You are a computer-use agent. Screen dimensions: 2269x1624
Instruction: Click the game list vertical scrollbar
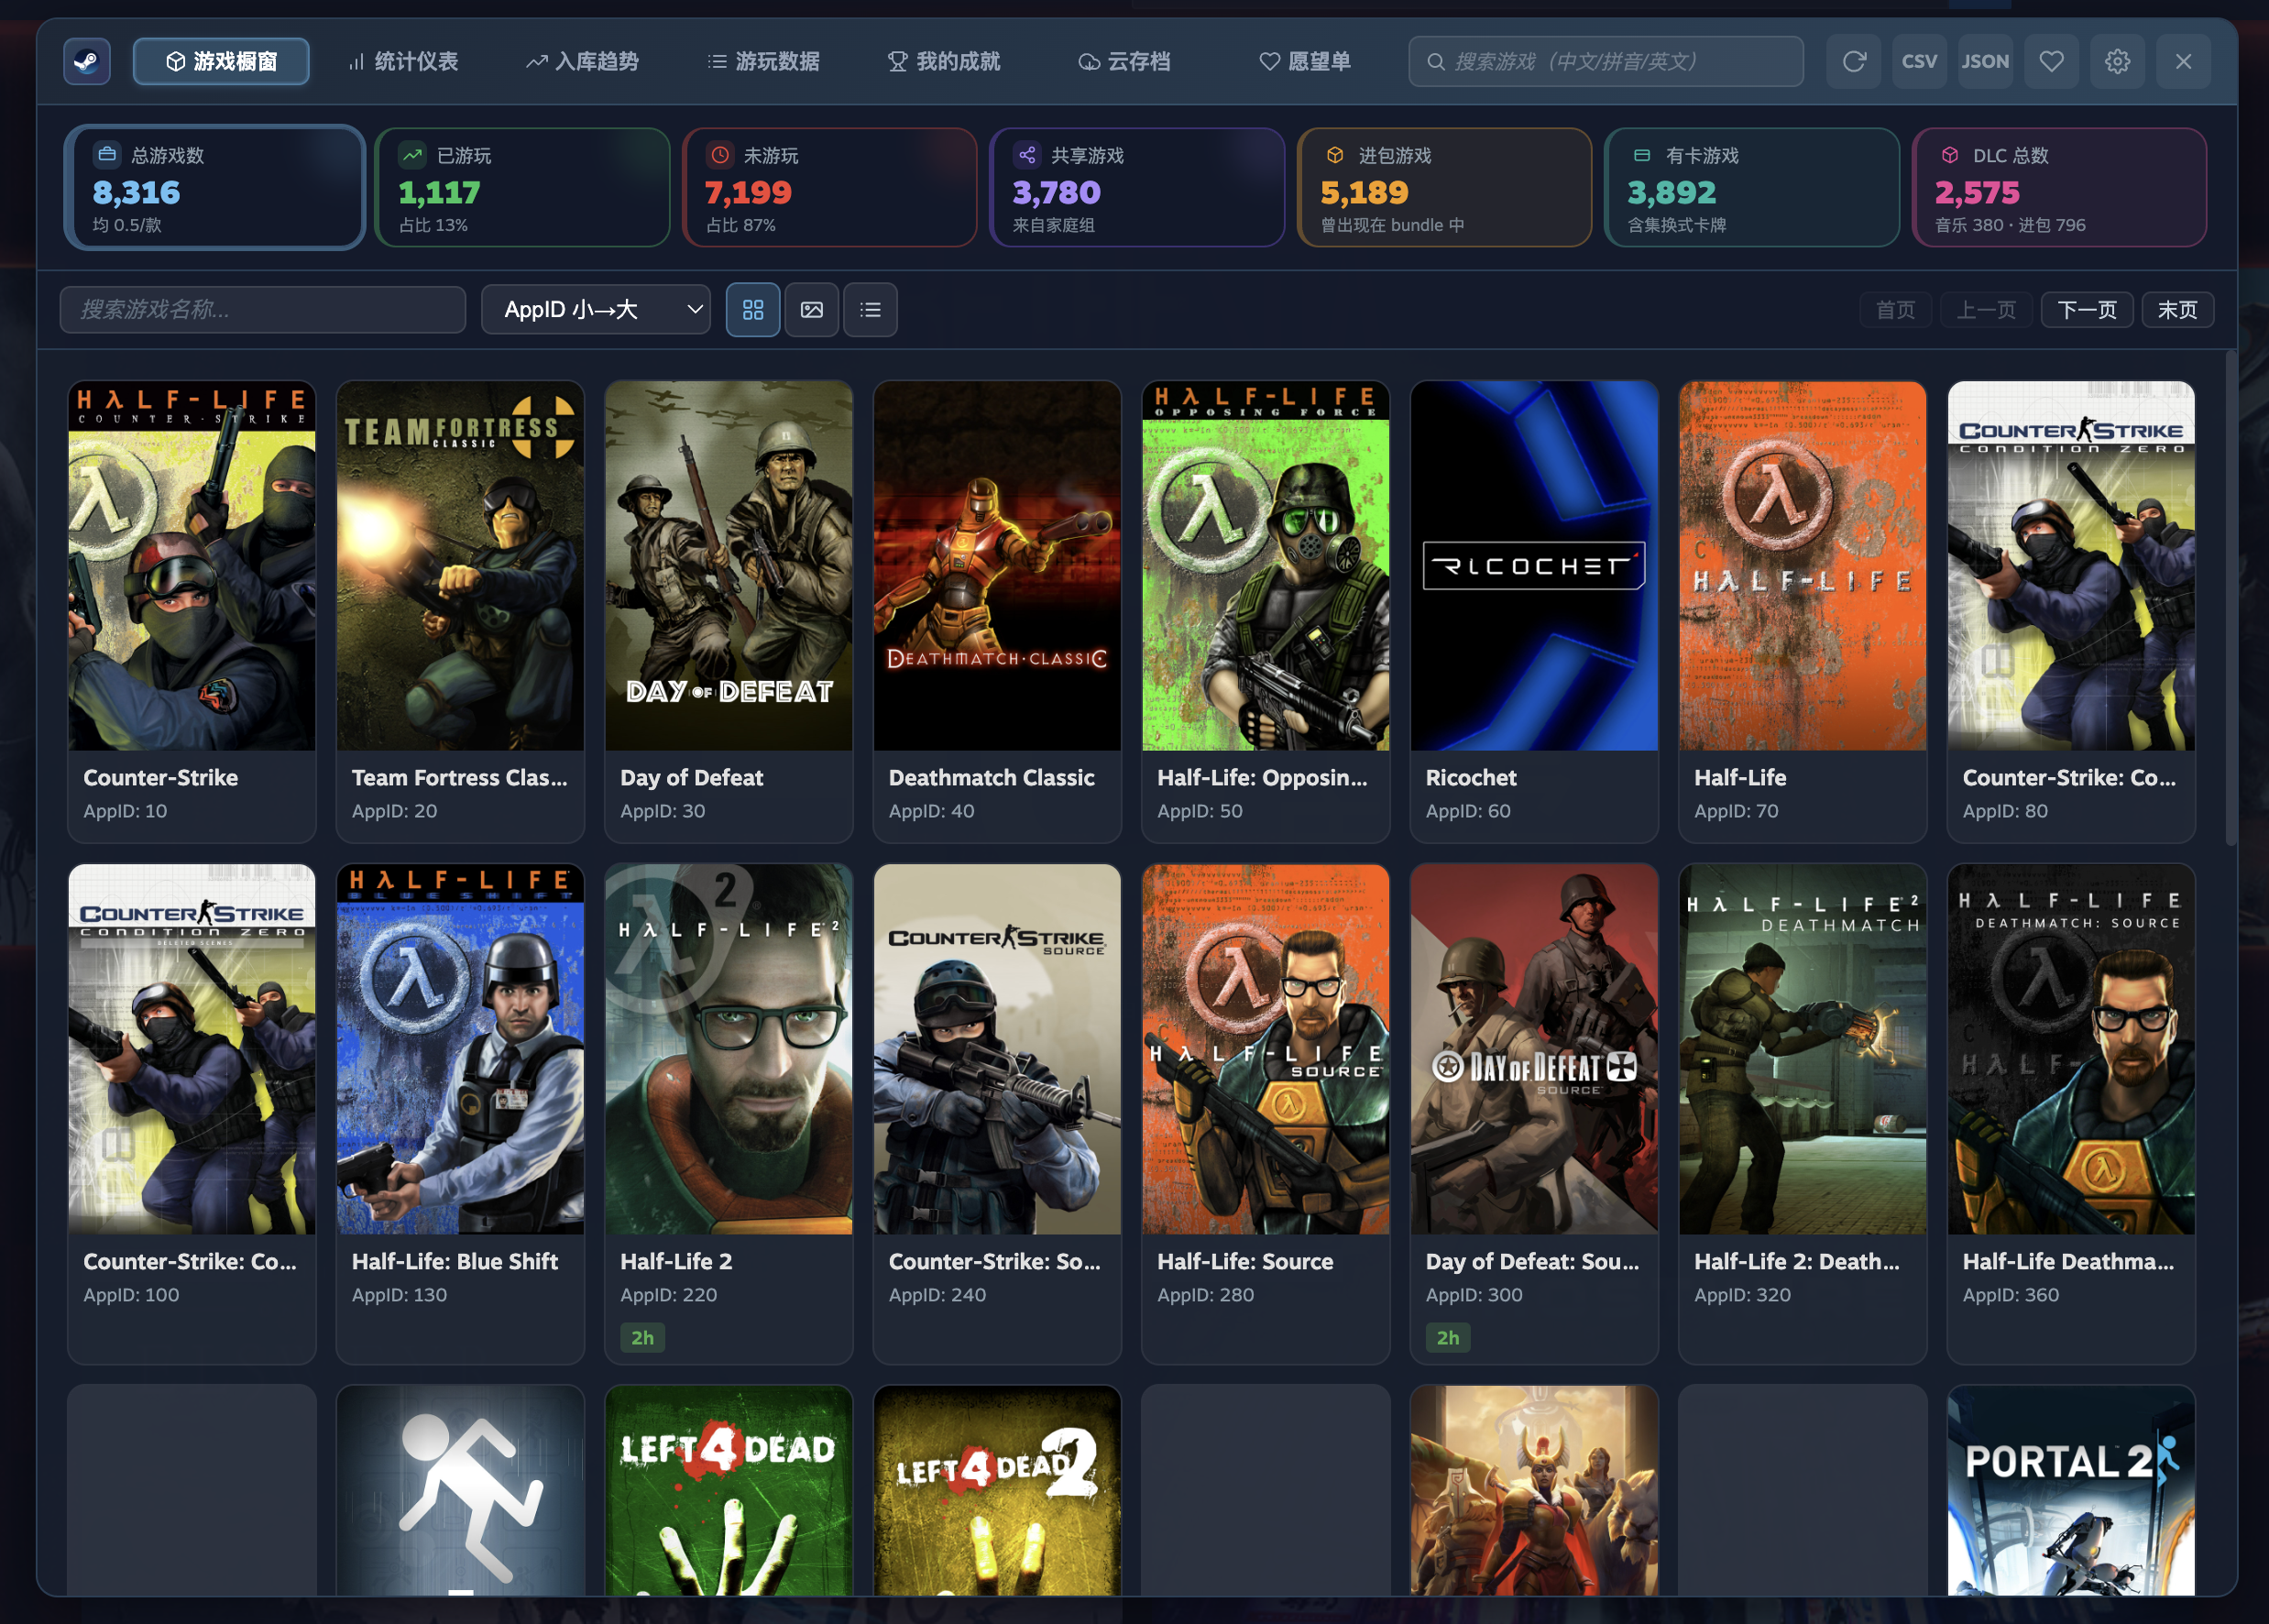2230,598
